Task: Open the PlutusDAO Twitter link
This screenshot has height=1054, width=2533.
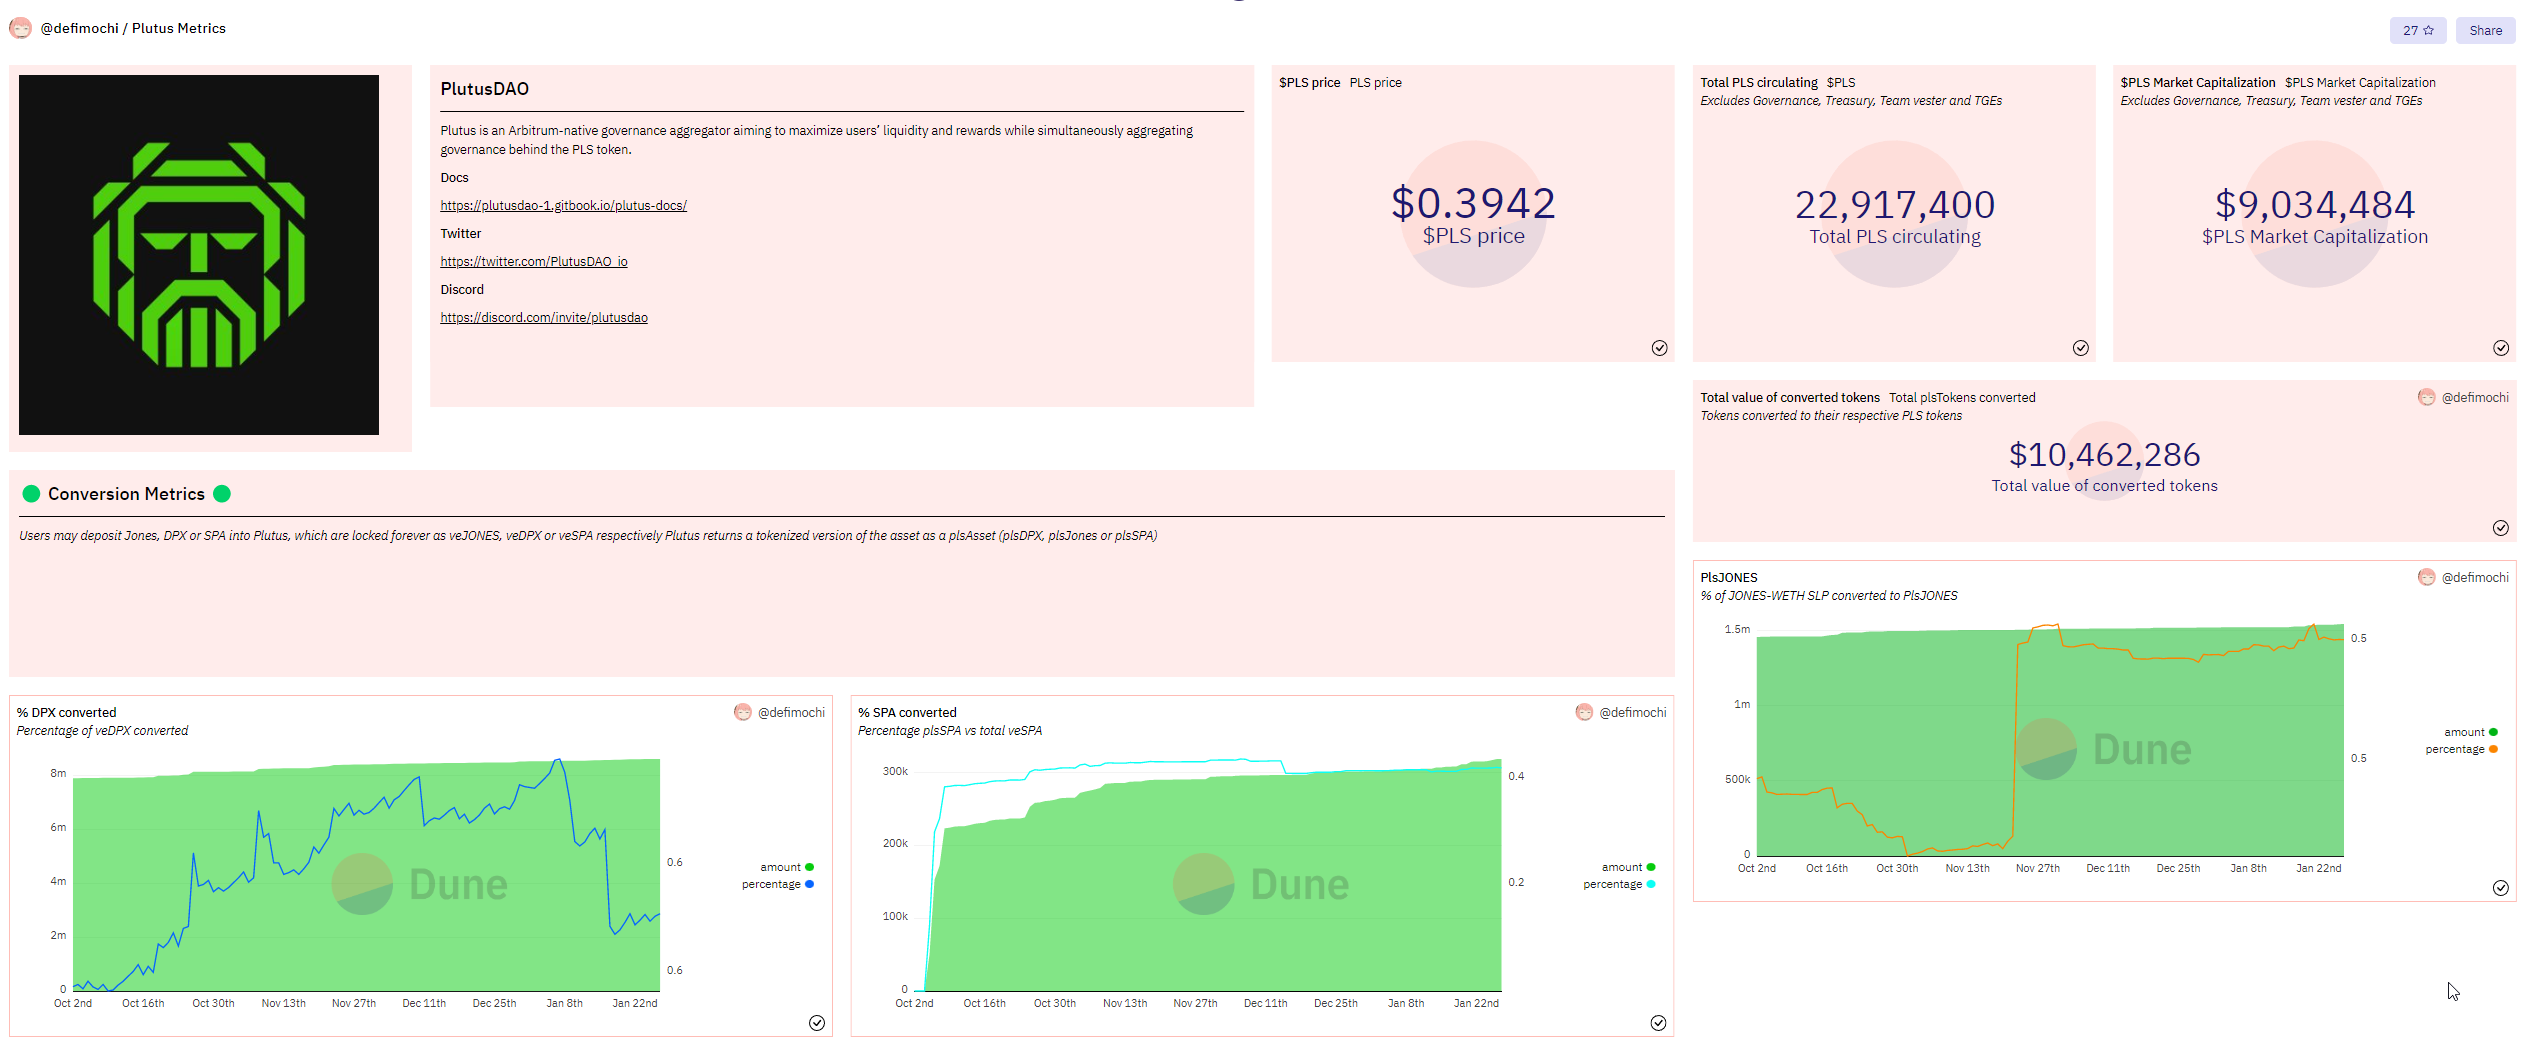Action: (x=534, y=262)
